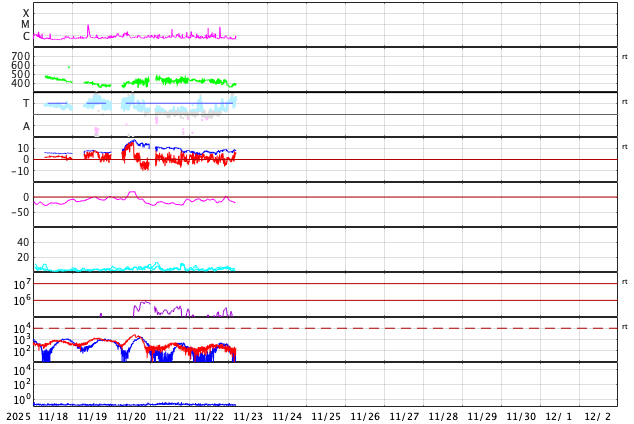Click the 2025 year label

[x=18, y=416]
